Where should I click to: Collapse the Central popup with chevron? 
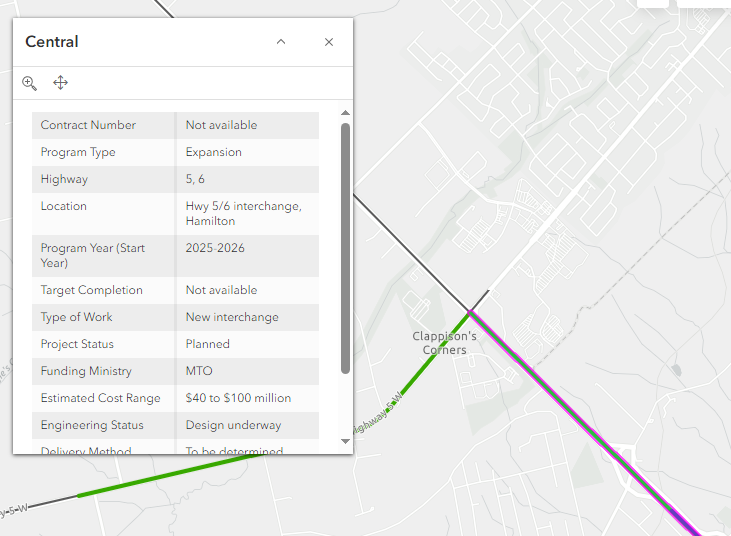[281, 42]
